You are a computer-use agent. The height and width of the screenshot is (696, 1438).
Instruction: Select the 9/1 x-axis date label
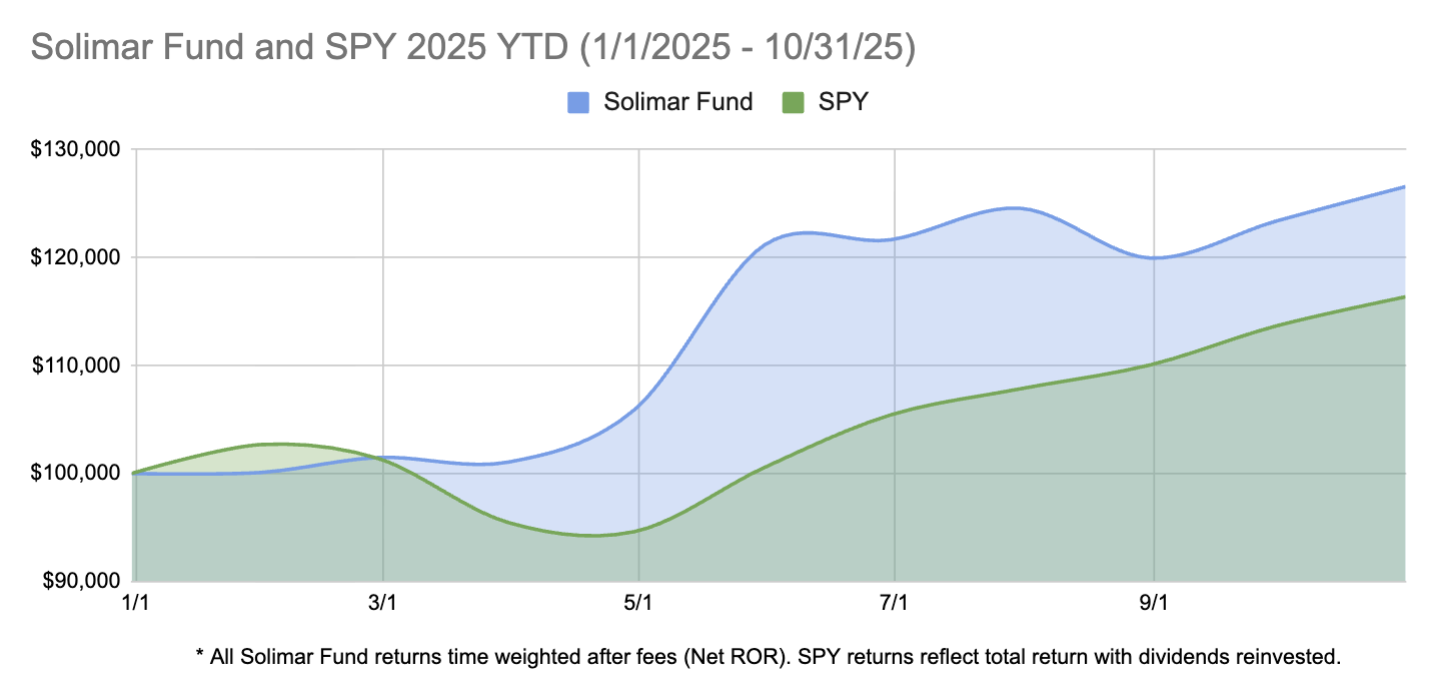[1154, 604]
